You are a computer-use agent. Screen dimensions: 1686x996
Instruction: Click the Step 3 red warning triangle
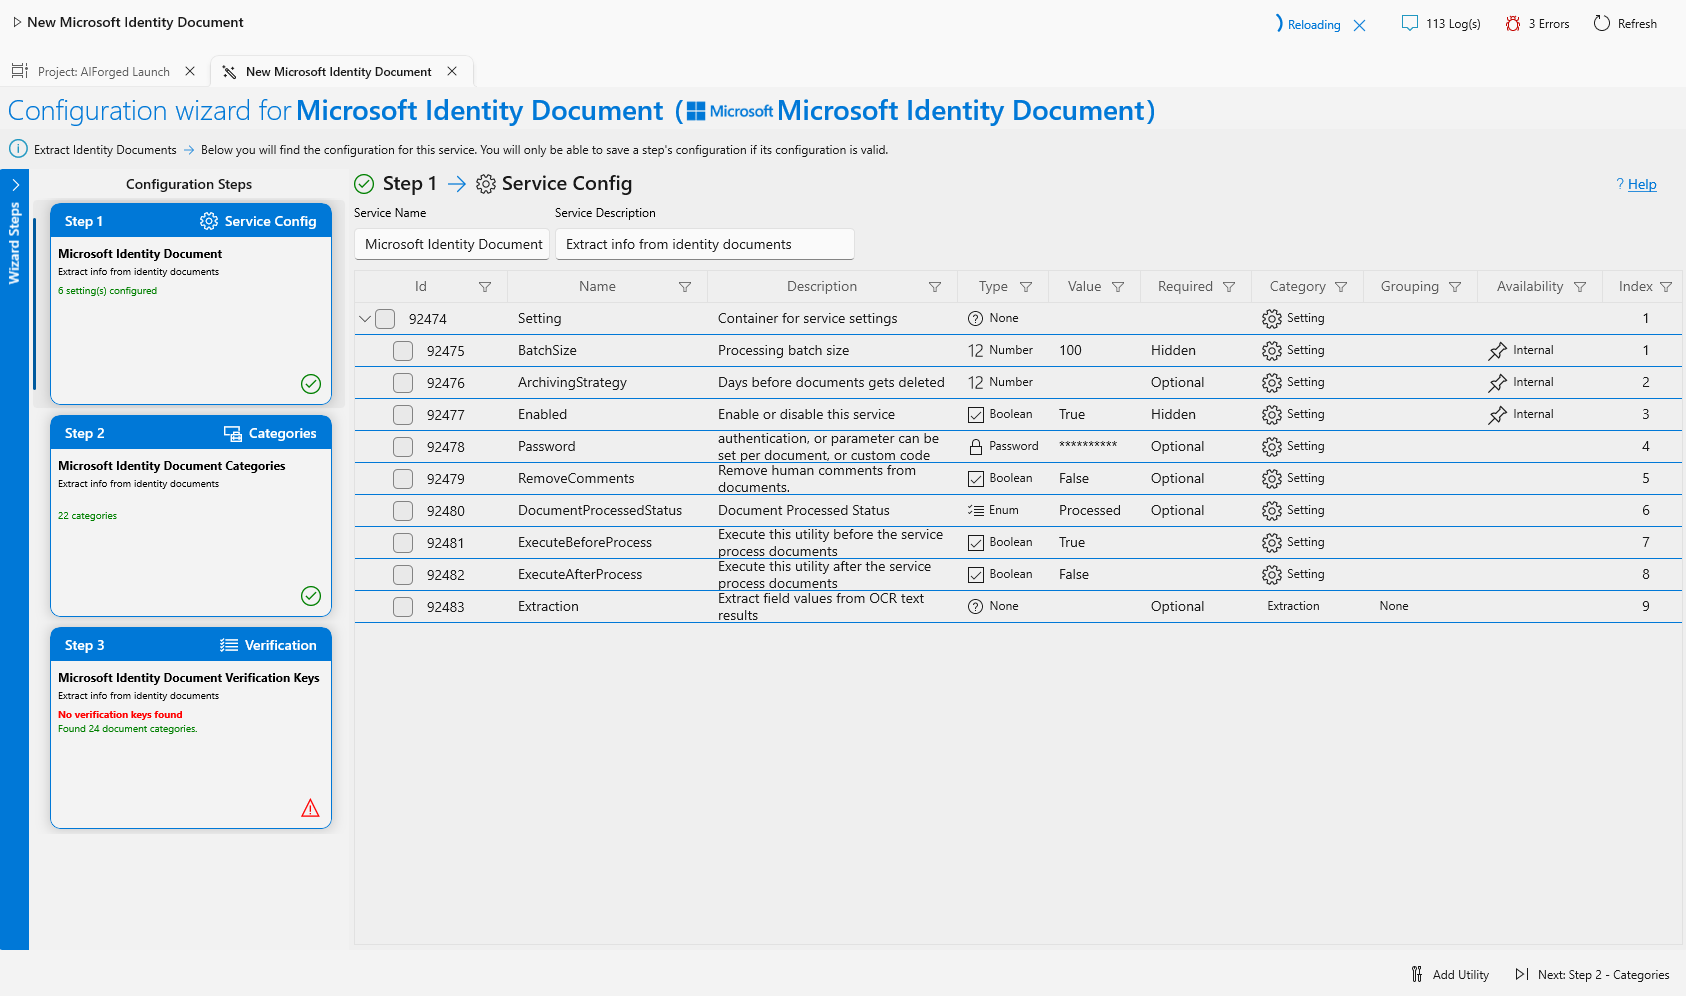coord(311,808)
